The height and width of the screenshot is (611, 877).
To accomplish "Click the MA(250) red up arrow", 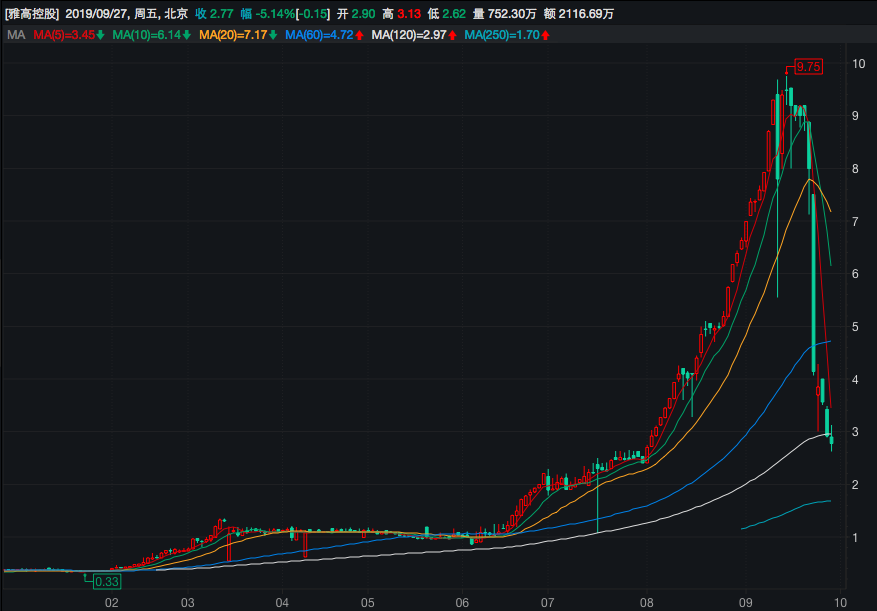I will pyautogui.click(x=545, y=35).
